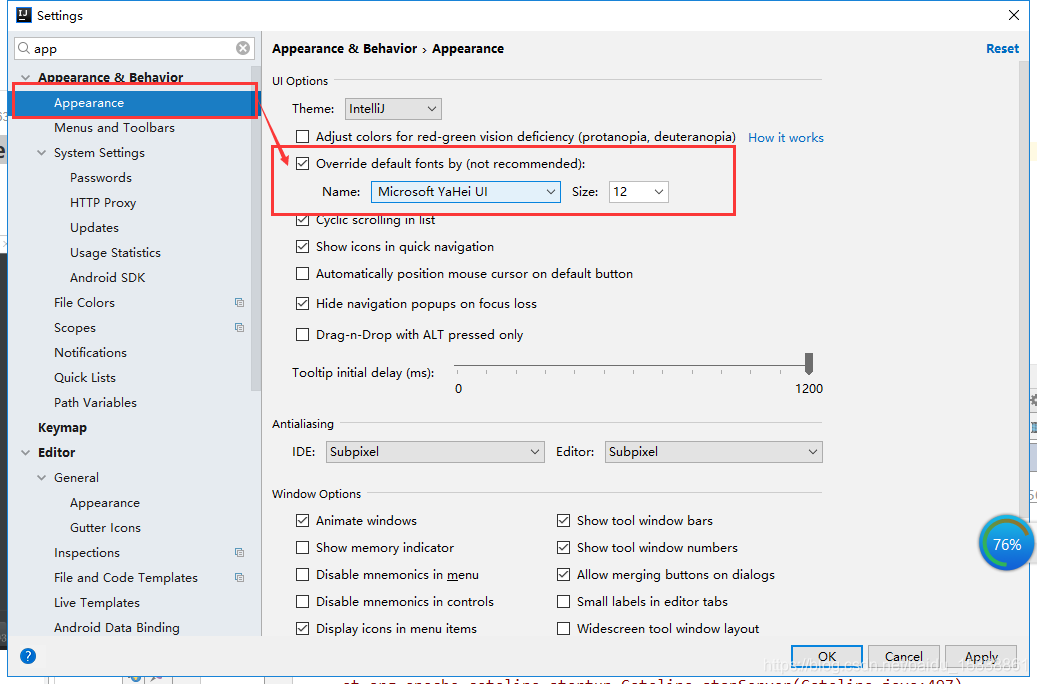The image size is (1037, 684).
Task: Toggle Animate windows checkbox
Action: pyautogui.click(x=302, y=521)
